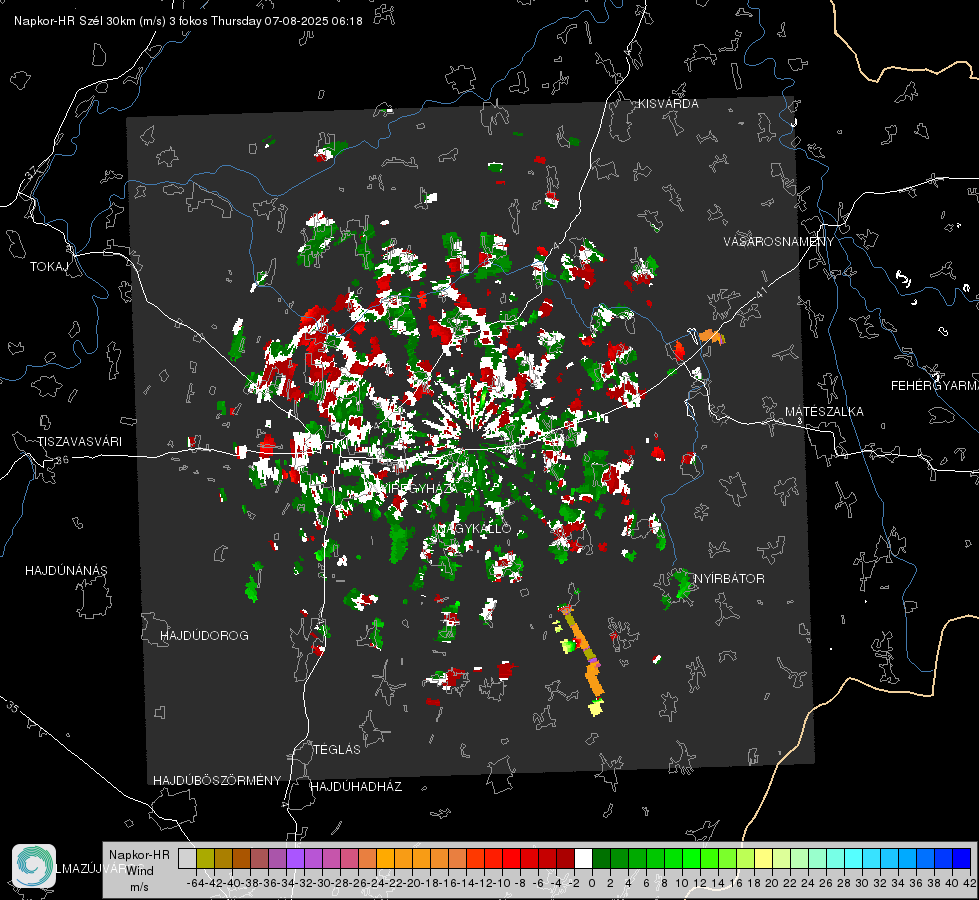Select the TISZAVASVÁRI town label
The image size is (979, 900).
pyautogui.click(x=79, y=442)
